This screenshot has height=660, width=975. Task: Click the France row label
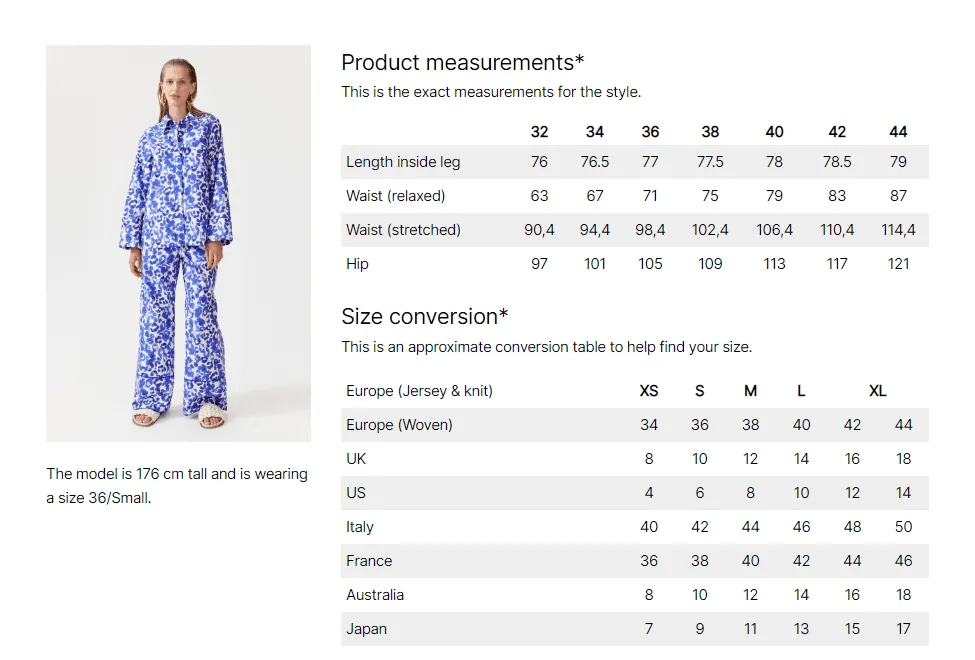pyautogui.click(x=369, y=560)
